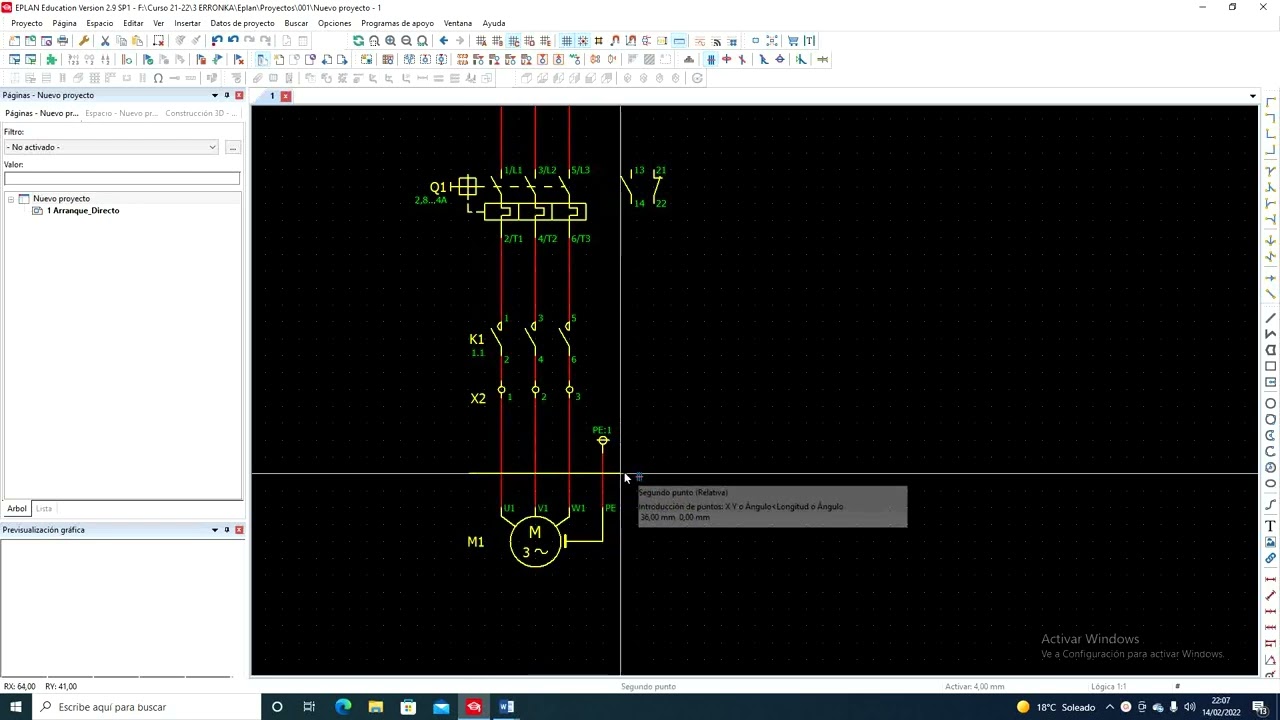Open Word from the taskbar

(x=506, y=707)
